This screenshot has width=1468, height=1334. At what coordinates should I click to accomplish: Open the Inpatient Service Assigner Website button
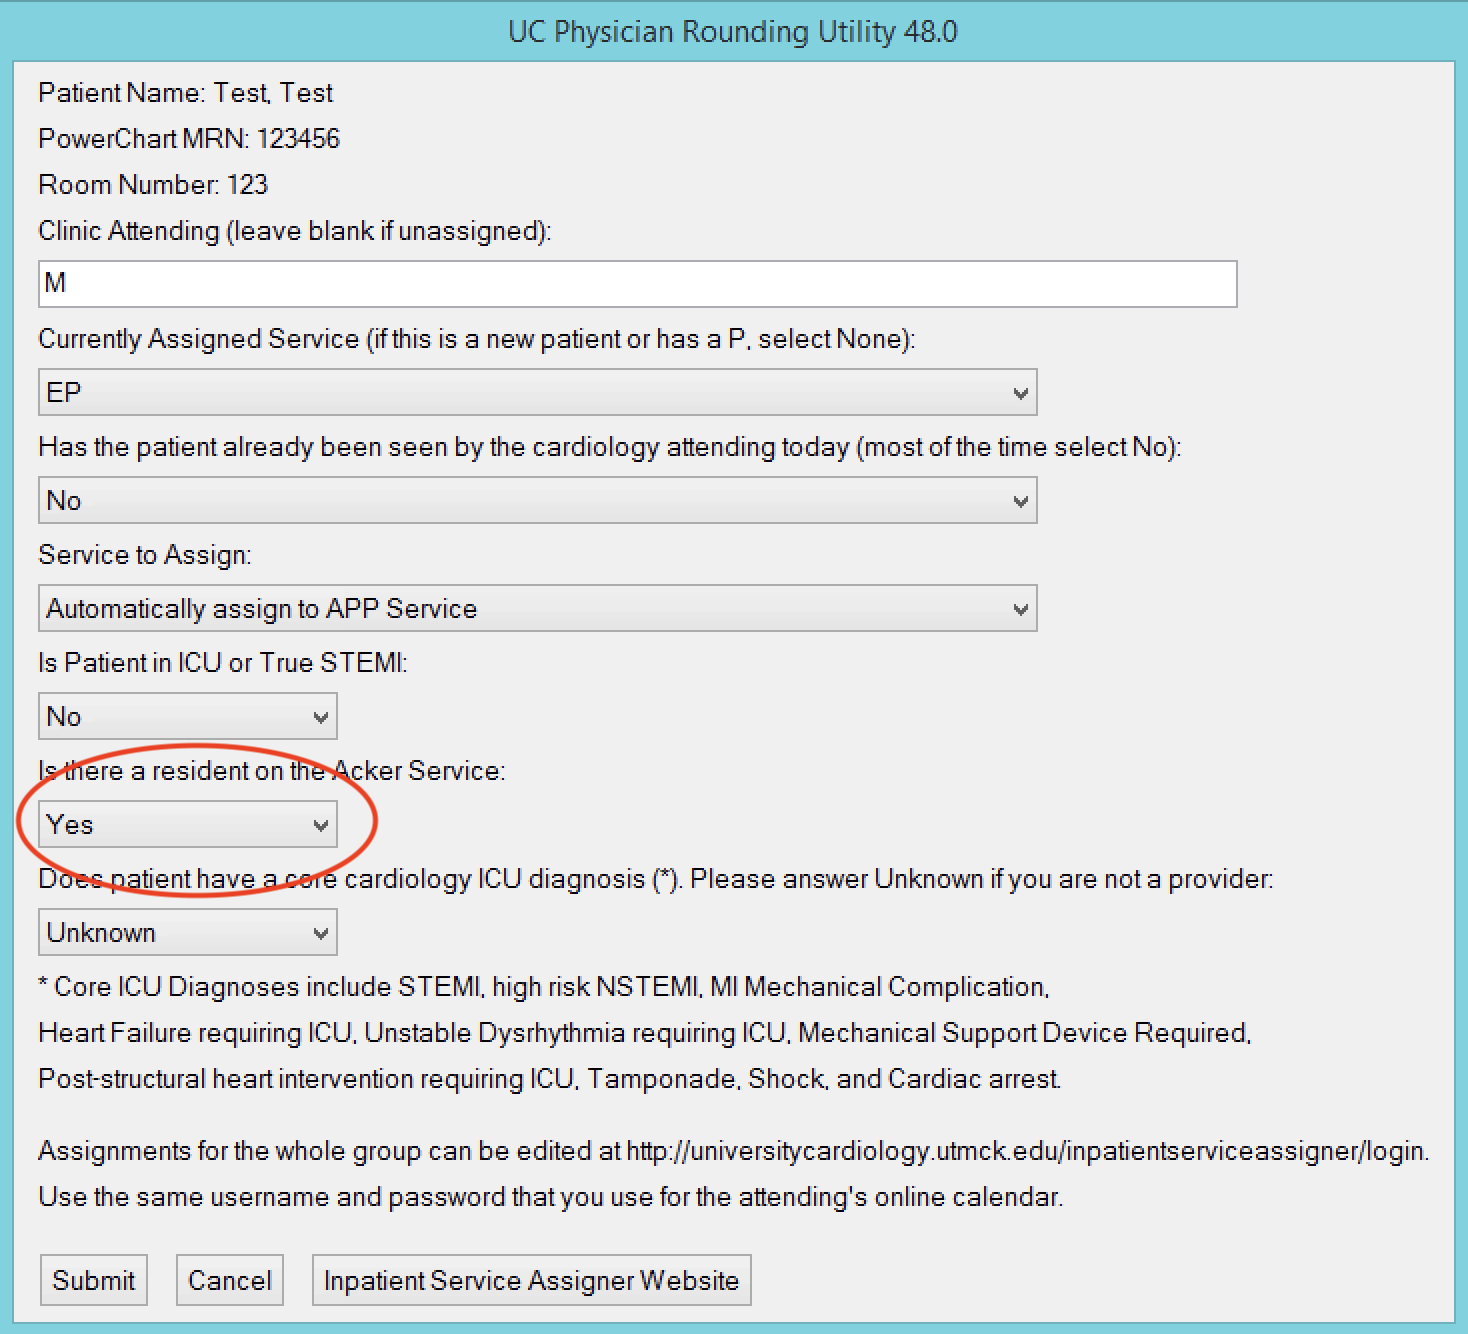coord(531,1281)
